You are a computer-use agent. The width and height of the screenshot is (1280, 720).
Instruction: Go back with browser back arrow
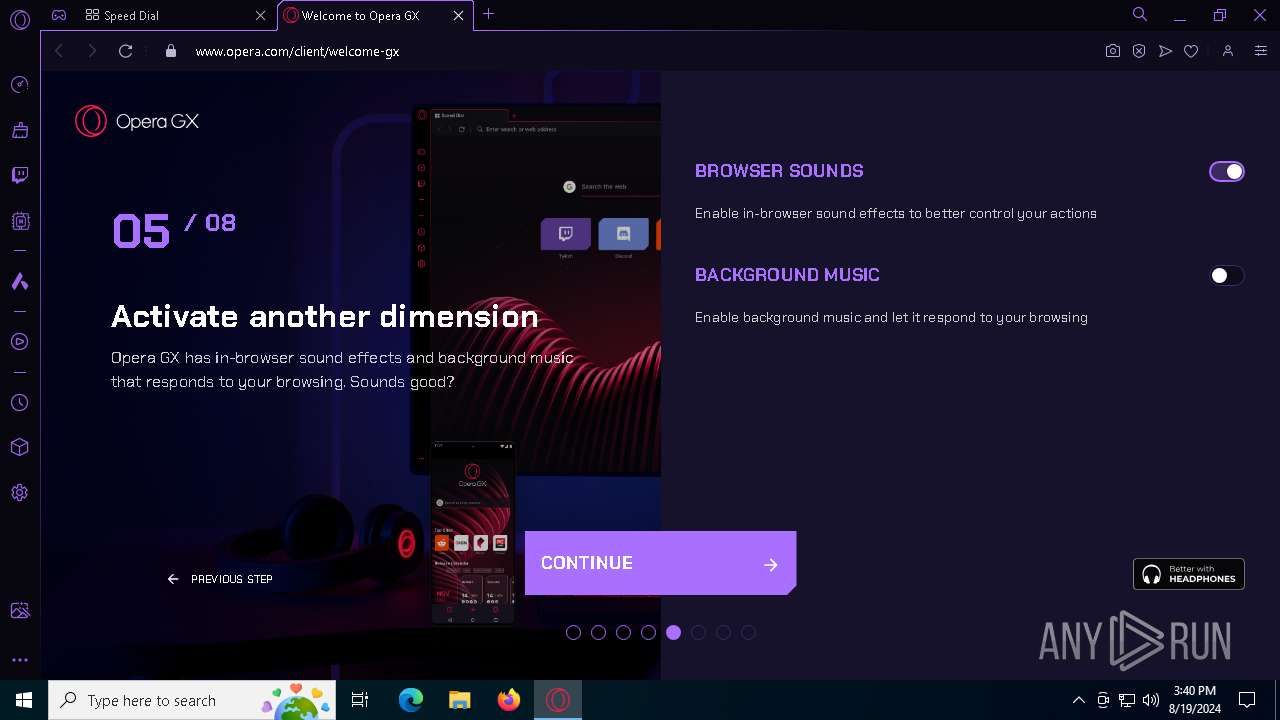(x=59, y=51)
